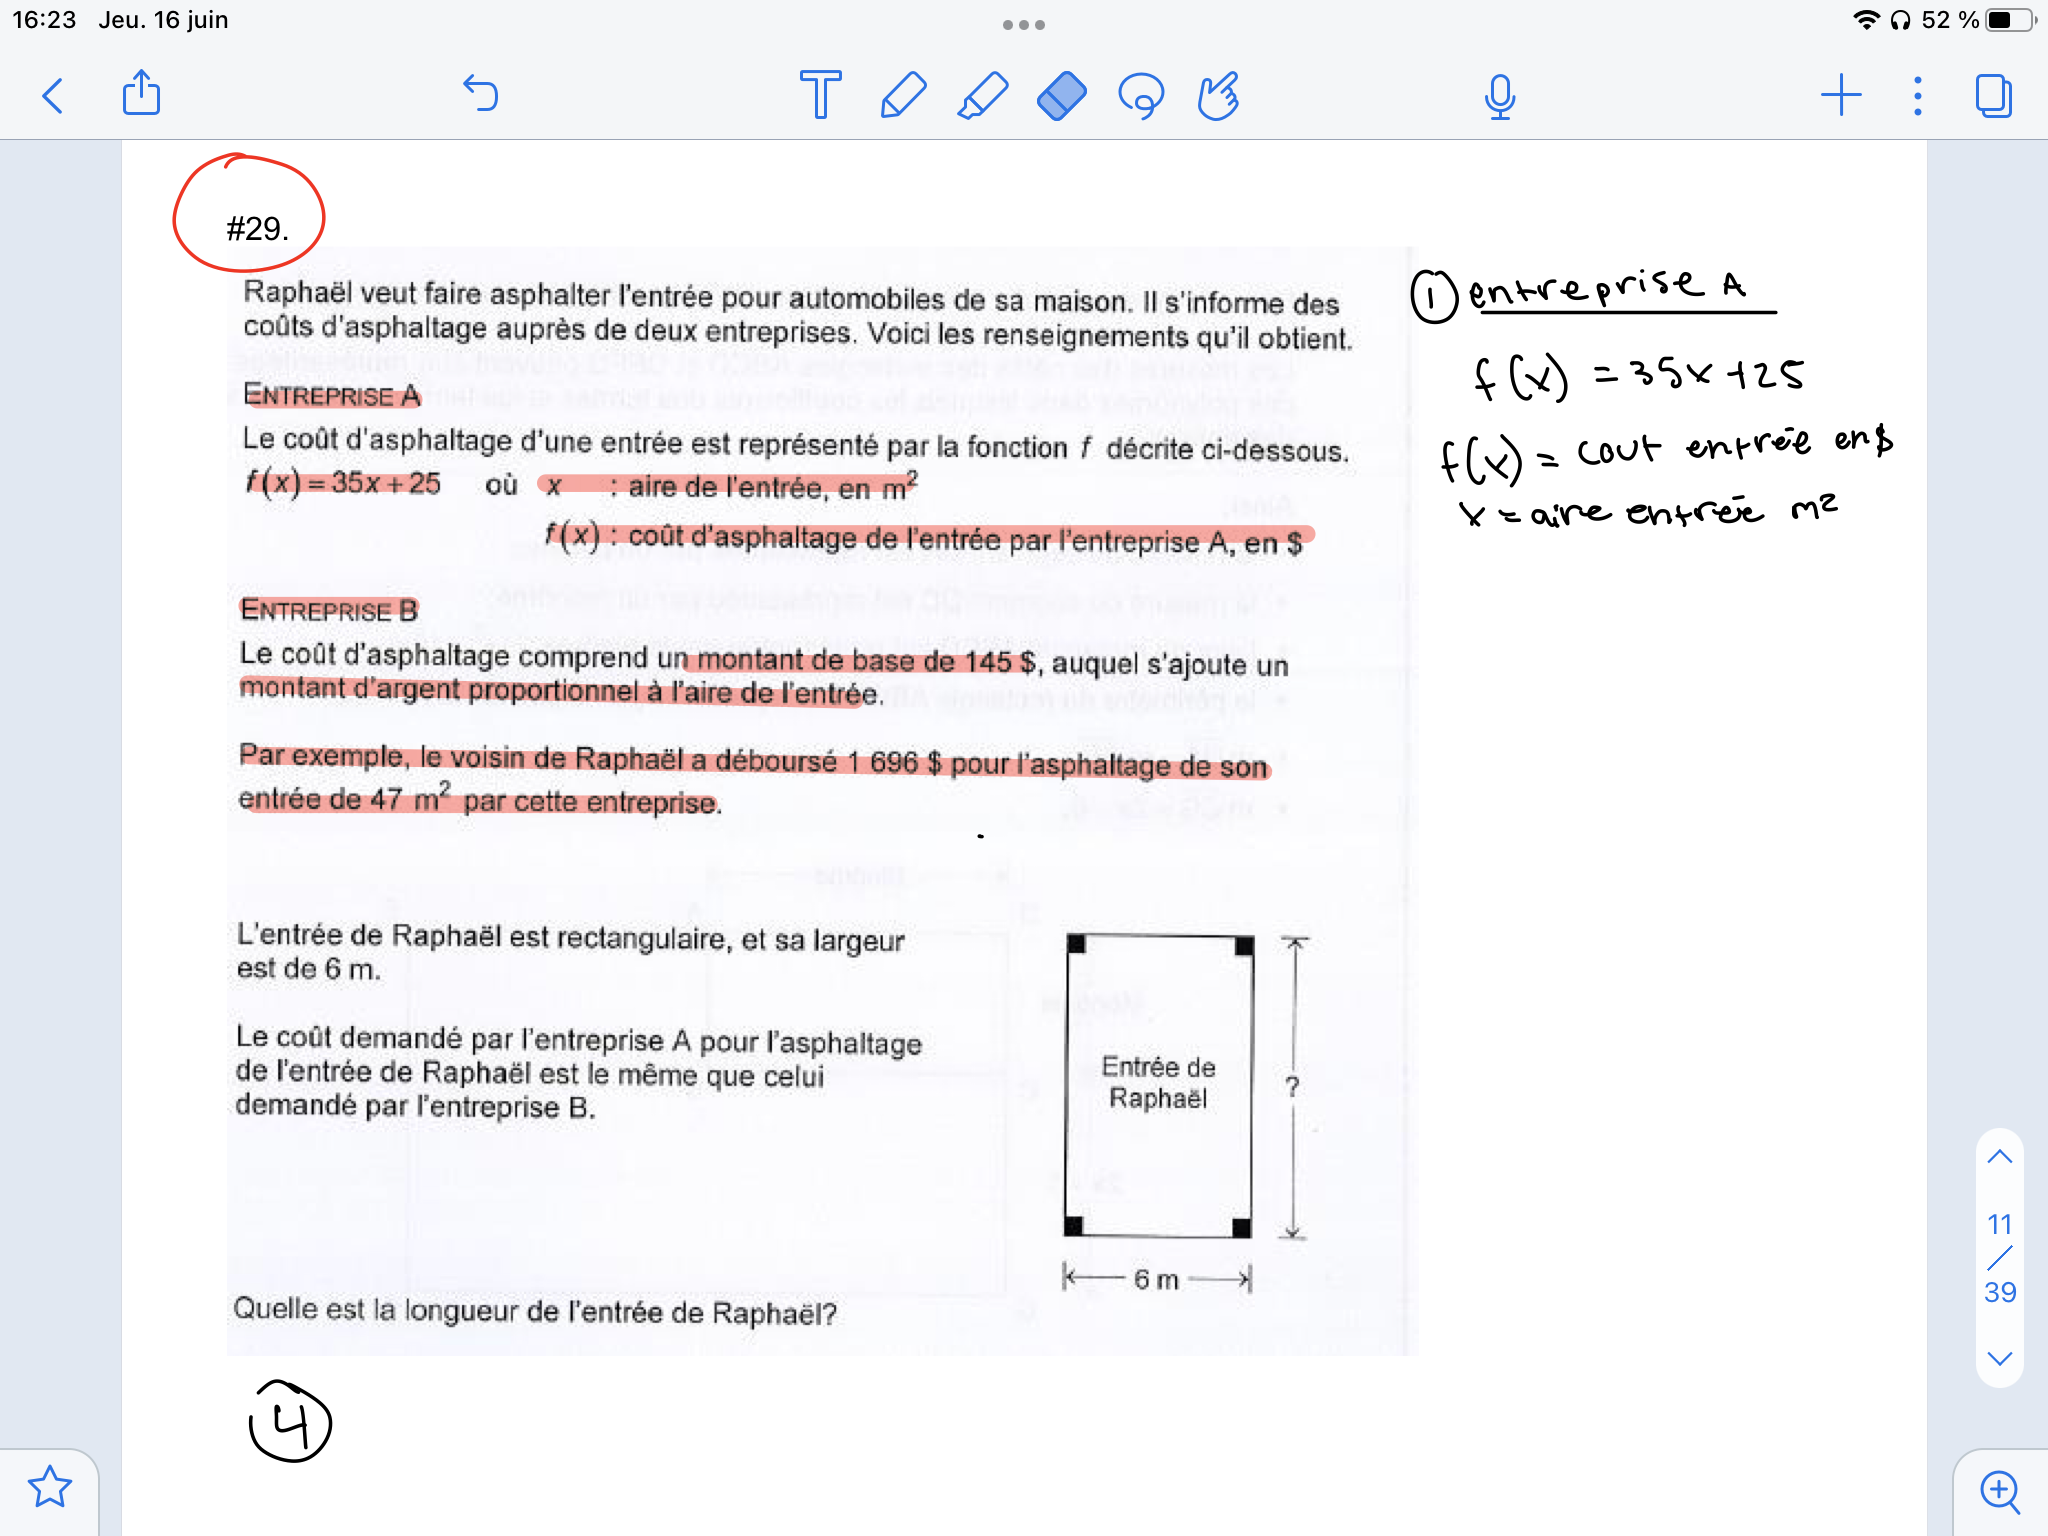The image size is (2048, 1536).
Task: Go back with the left chevron
Action: click(x=53, y=96)
